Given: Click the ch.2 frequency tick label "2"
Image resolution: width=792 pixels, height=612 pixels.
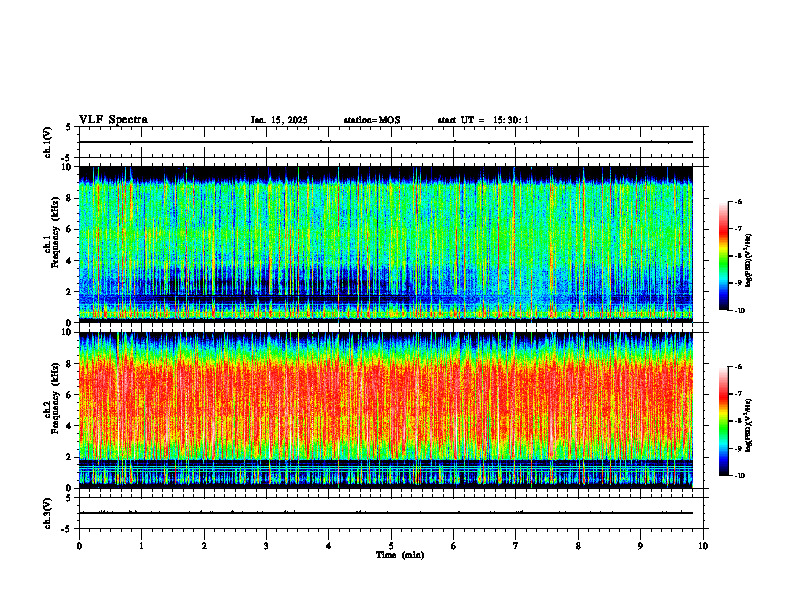Looking at the screenshot, I should pyautogui.click(x=70, y=457).
